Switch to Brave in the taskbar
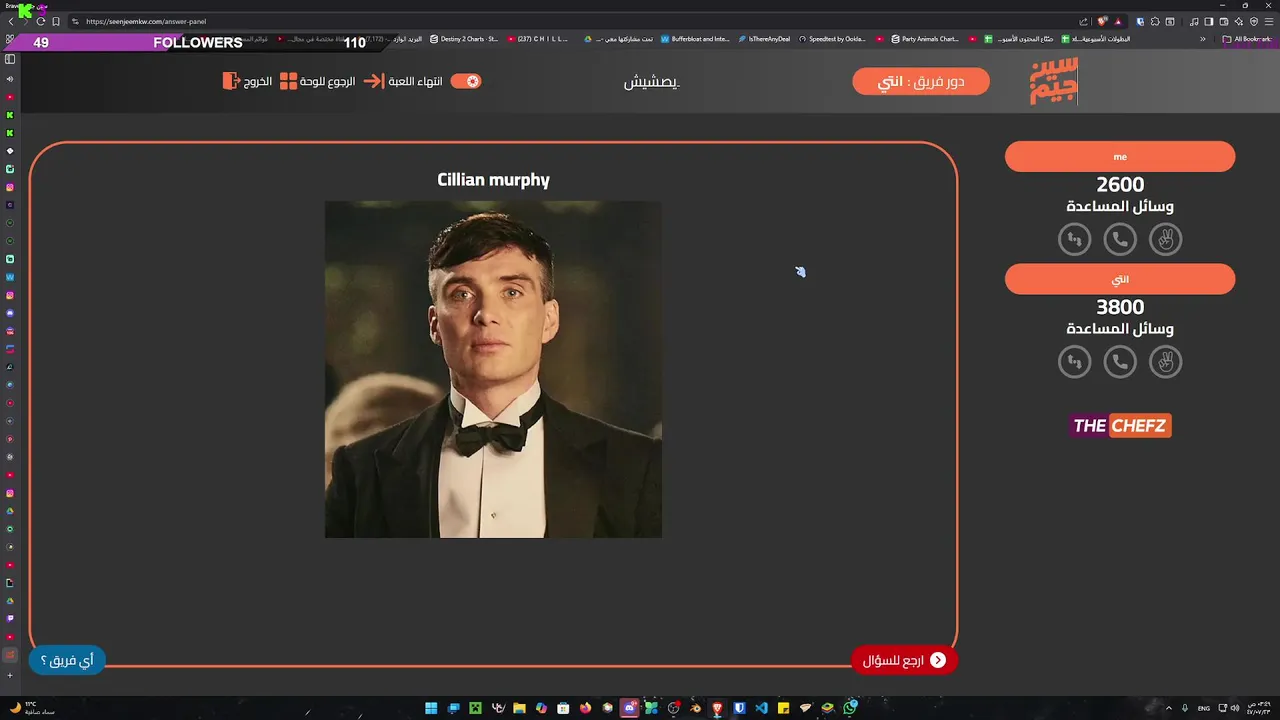This screenshot has height=720, width=1280. point(717,708)
